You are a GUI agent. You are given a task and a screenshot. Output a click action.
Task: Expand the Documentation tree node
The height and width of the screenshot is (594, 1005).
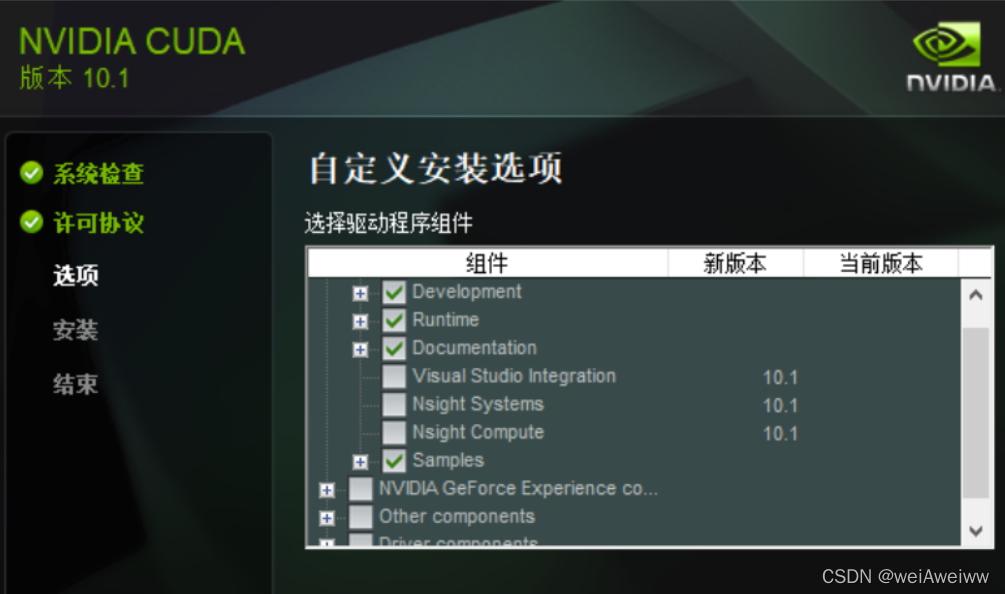click(x=360, y=349)
